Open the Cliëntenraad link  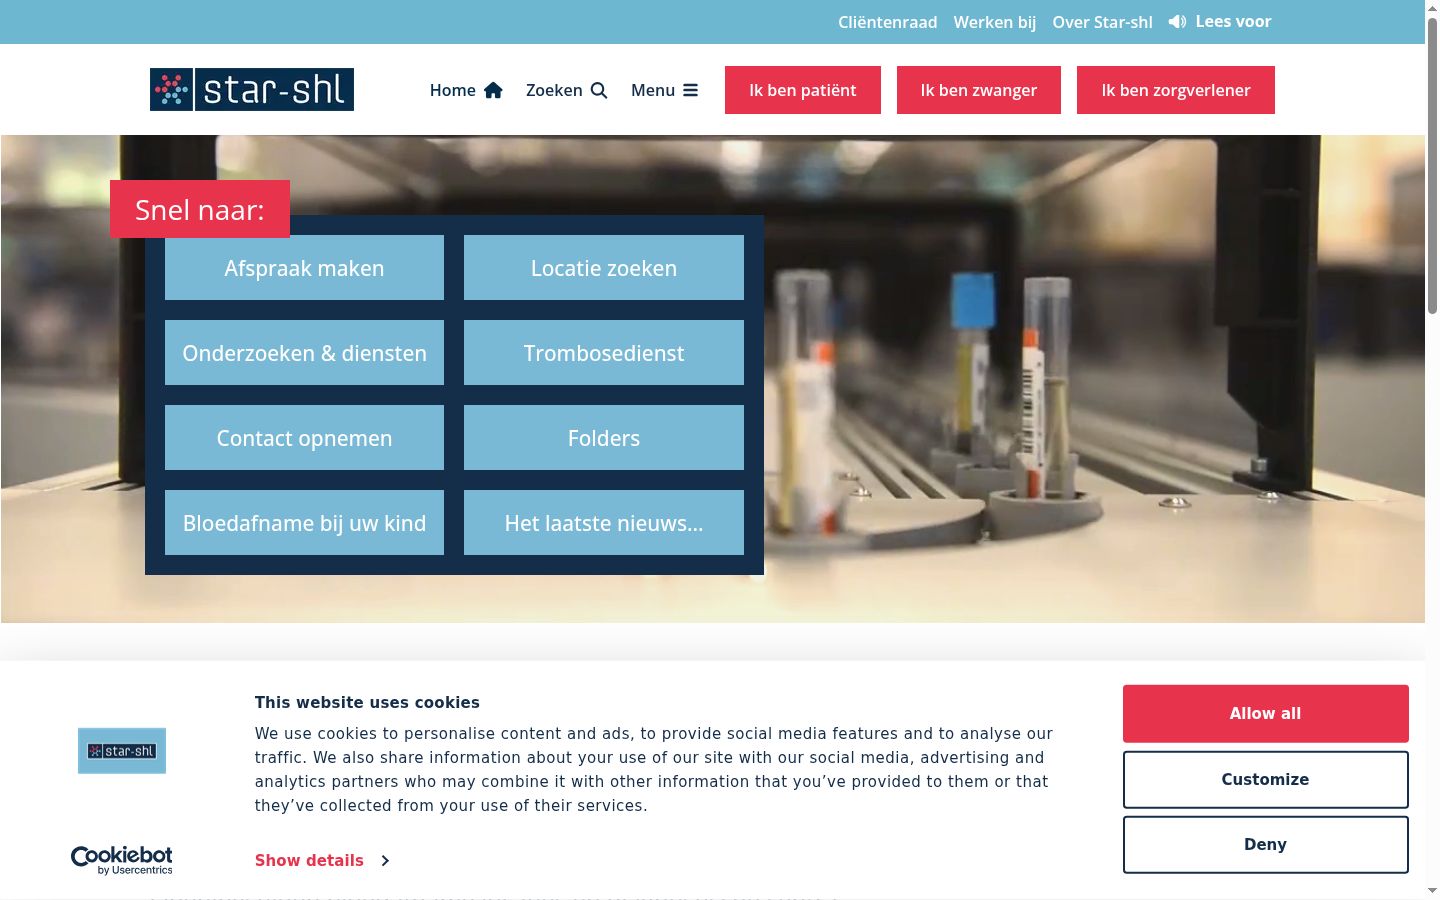point(888,22)
